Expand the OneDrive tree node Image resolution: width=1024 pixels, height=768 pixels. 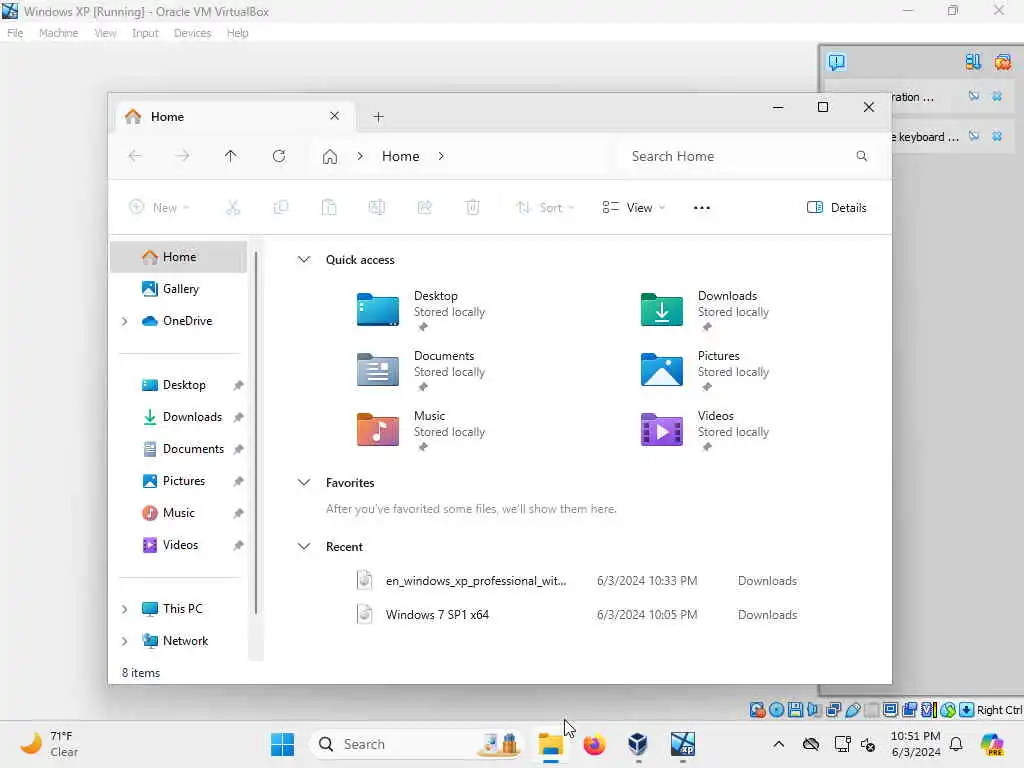(x=125, y=321)
